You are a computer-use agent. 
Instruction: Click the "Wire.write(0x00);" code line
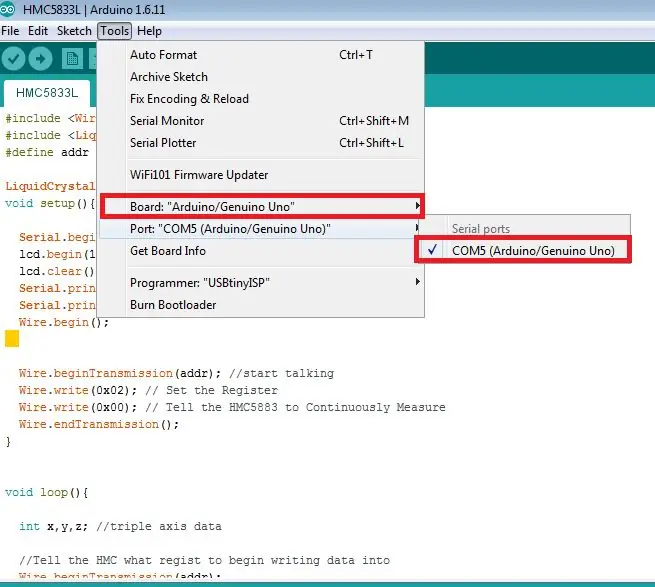click(78, 407)
